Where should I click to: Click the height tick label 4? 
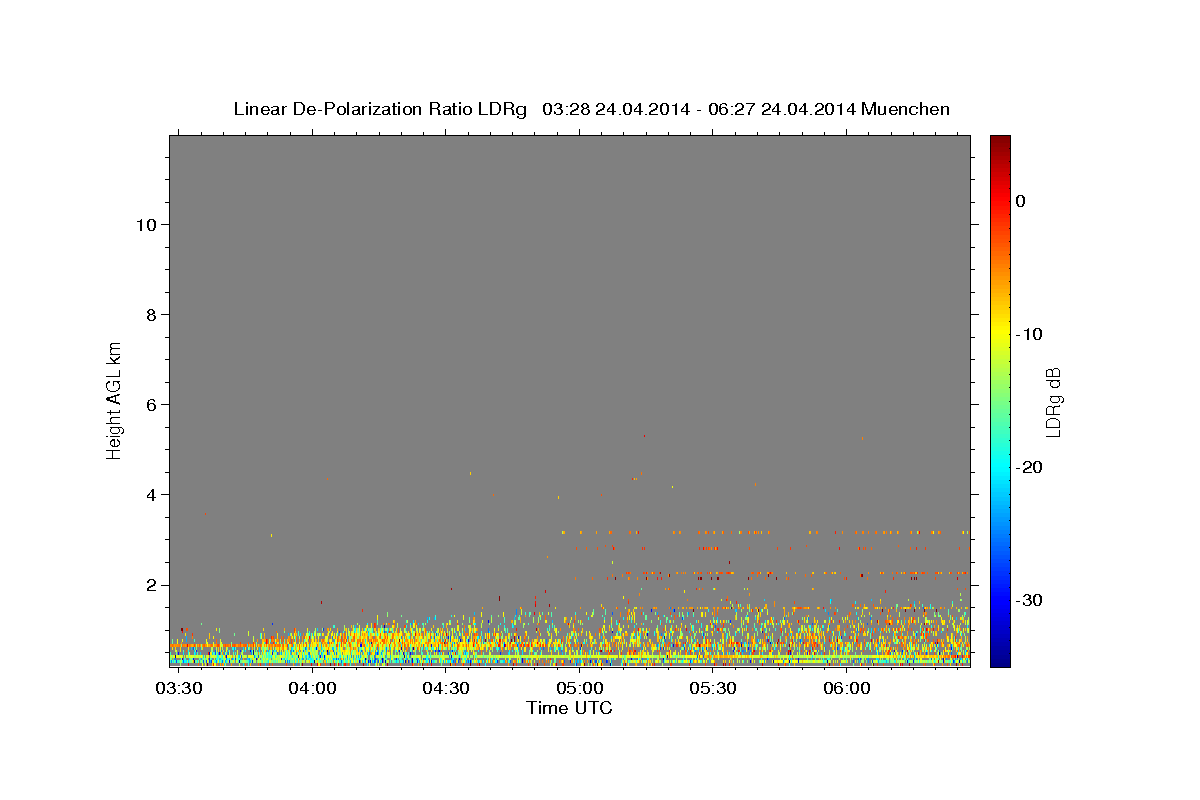151,495
